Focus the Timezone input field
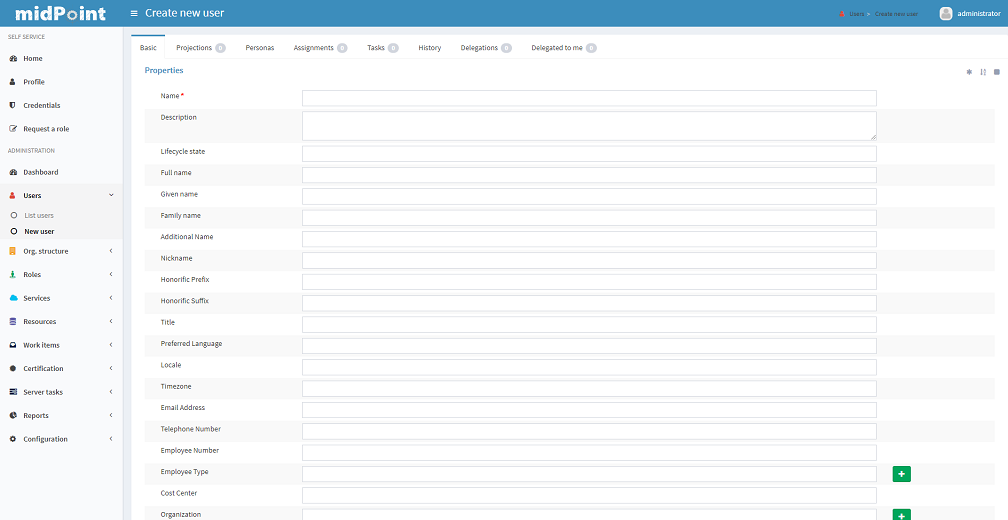 tap(590, 388)
